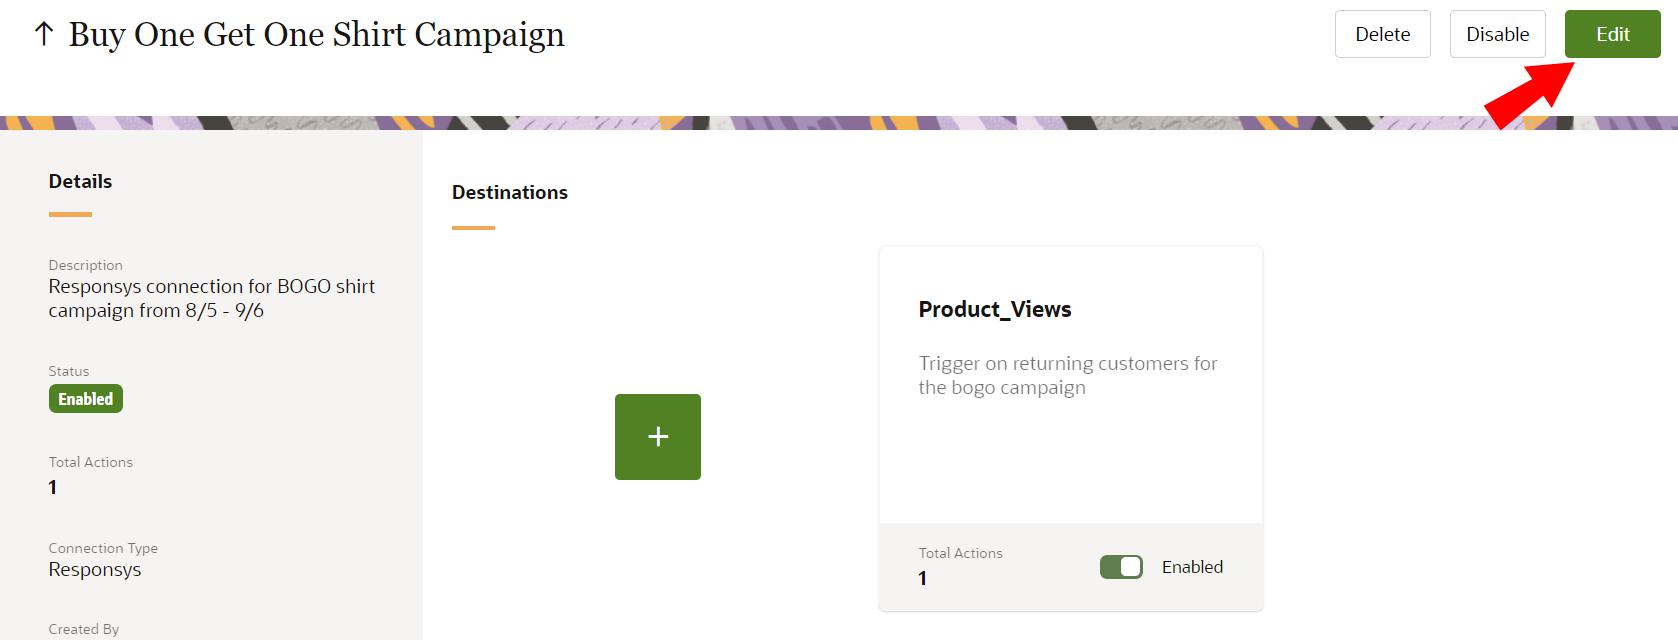Click the green Enabled status badge

coord(86,399)
